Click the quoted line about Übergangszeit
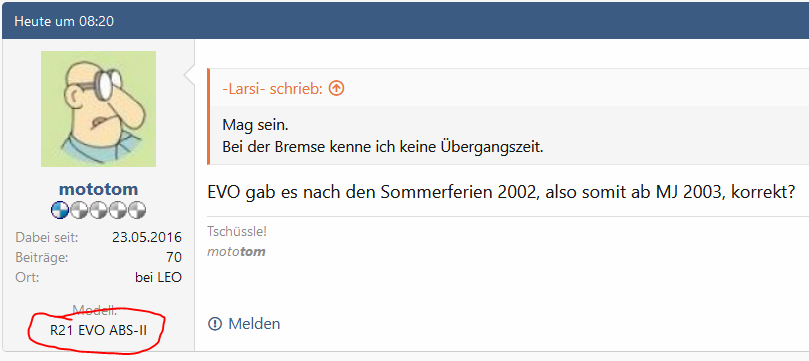 [383, 147]
